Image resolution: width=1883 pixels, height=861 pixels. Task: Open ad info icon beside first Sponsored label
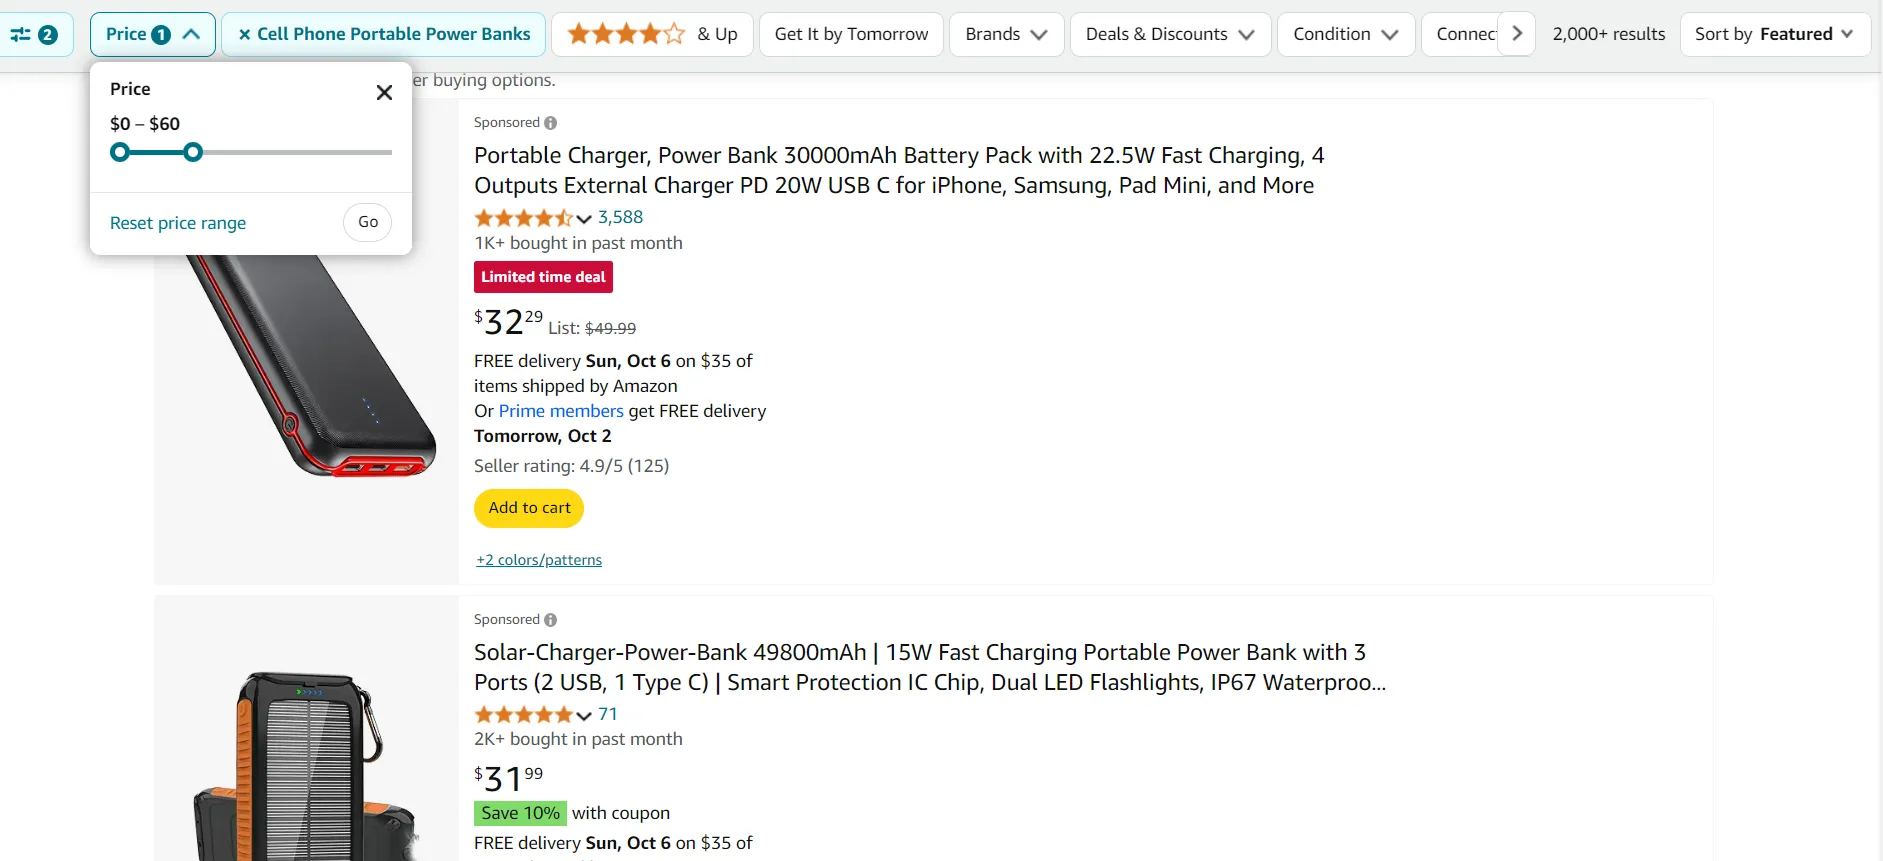pyautogui.click(x=551, y=122)
